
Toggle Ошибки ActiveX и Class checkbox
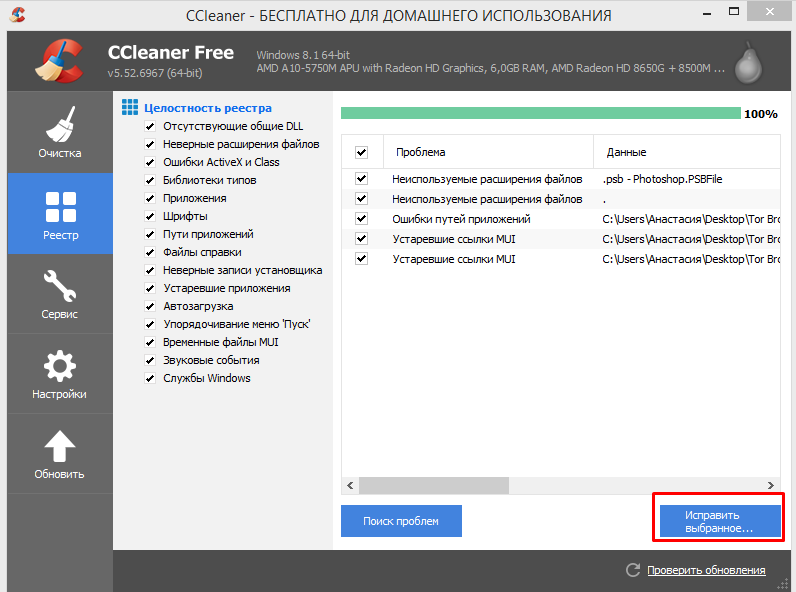[150, 162]
